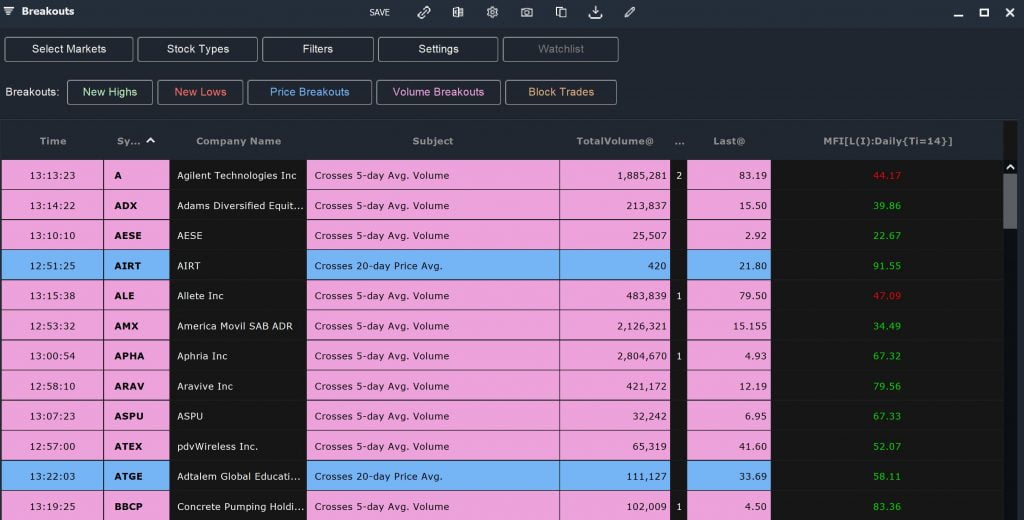Screen dimensions: 1024x520
Task: Open the Filters menu button
Action: 318,49
